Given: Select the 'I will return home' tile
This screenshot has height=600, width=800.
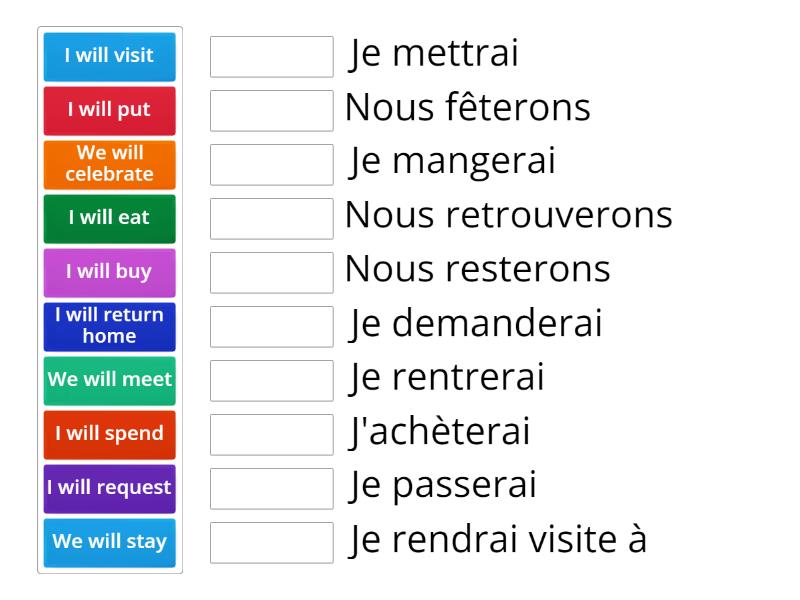Looking at the screenshot, I should [109, 326].
